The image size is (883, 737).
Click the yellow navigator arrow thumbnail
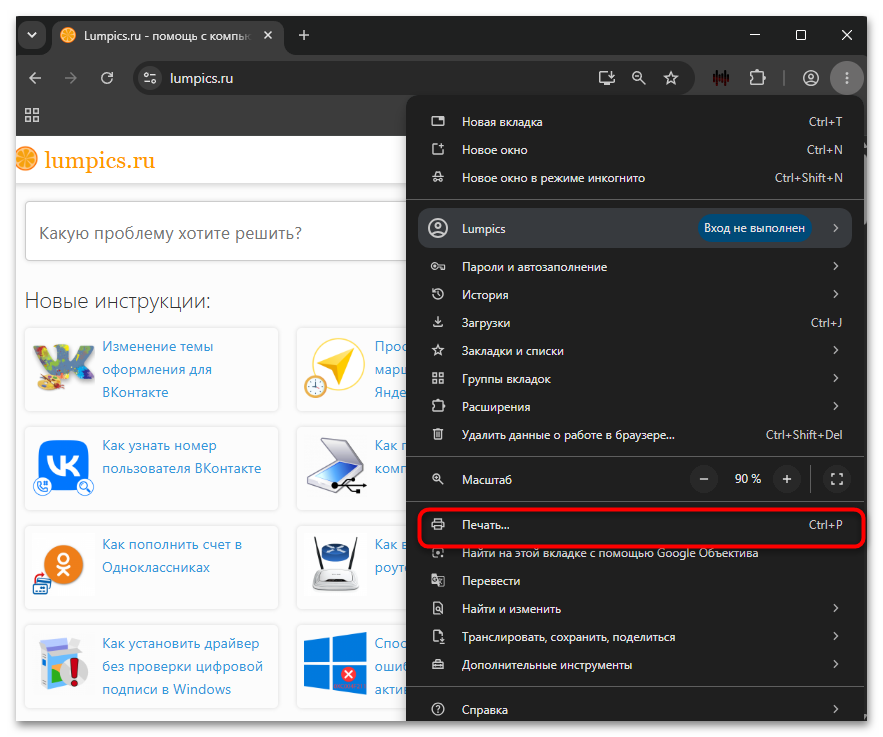[335, 367]
